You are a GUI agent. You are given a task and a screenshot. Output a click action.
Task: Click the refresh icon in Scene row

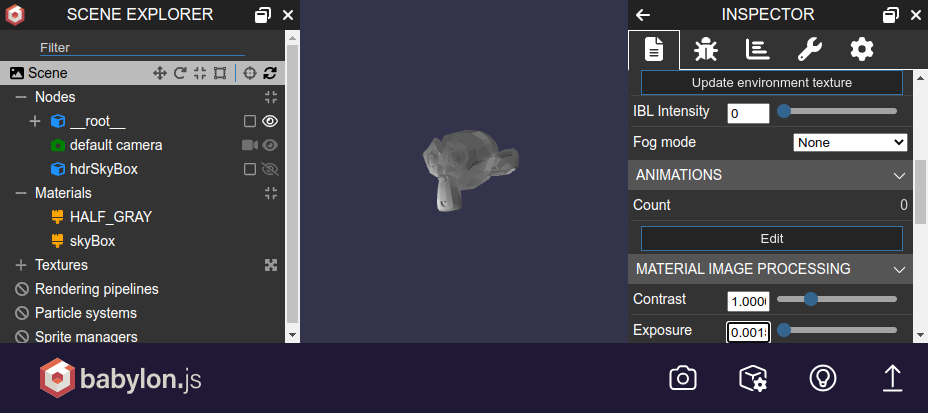(270, 73)
